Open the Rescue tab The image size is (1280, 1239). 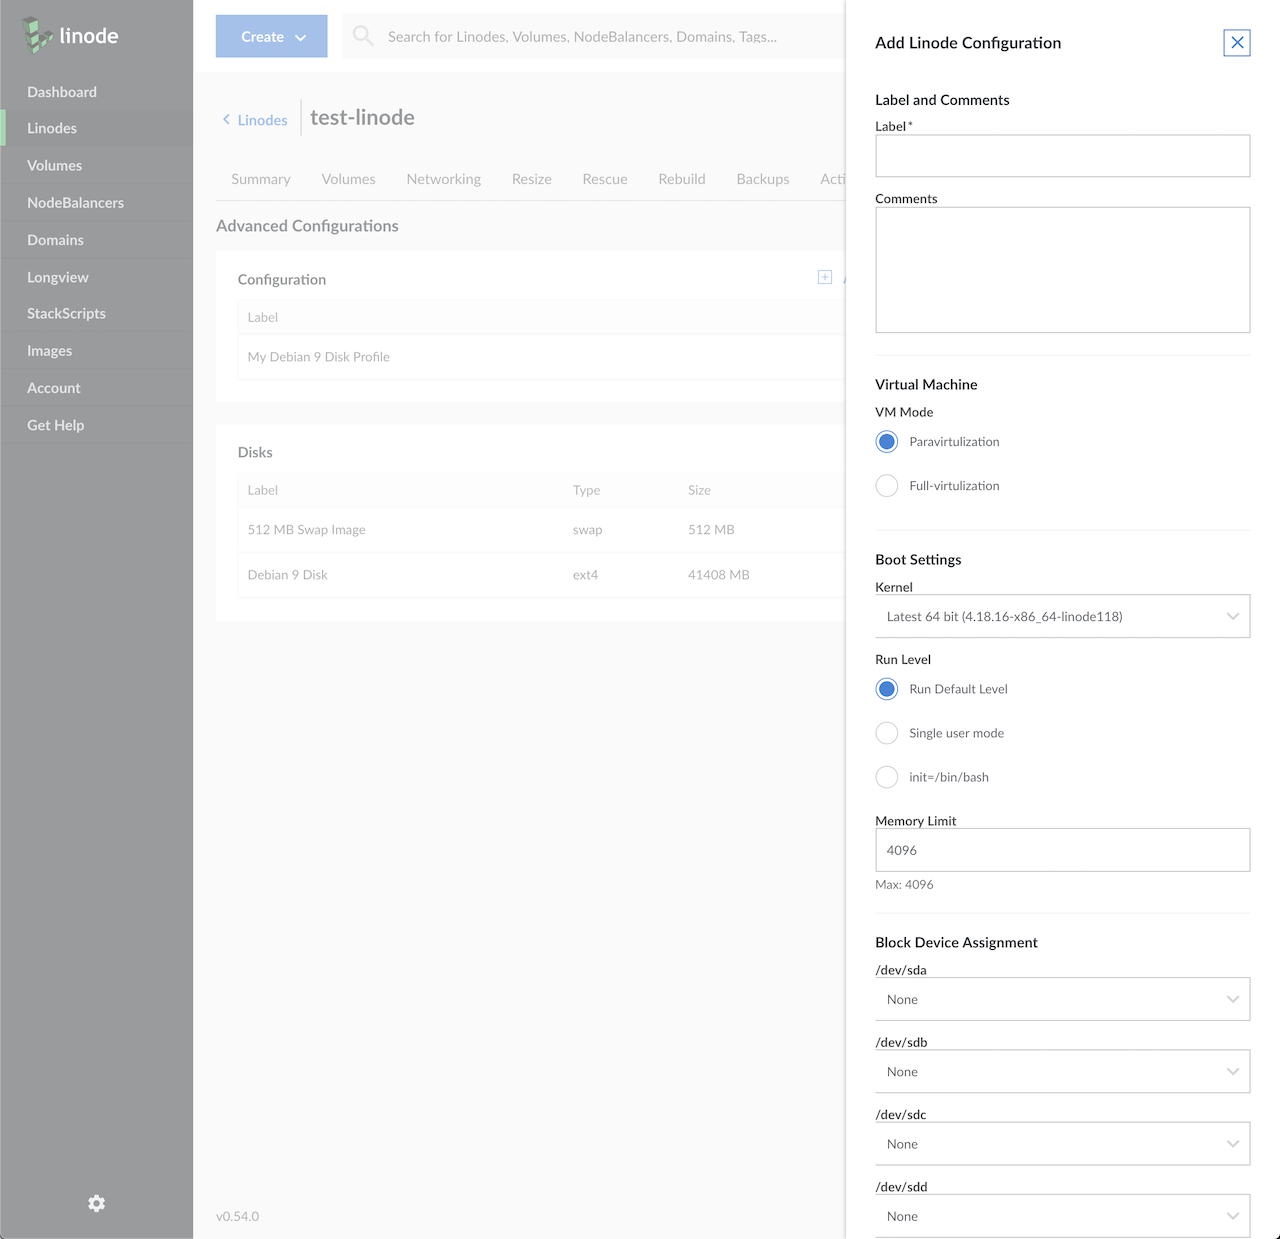pos(605,179)
